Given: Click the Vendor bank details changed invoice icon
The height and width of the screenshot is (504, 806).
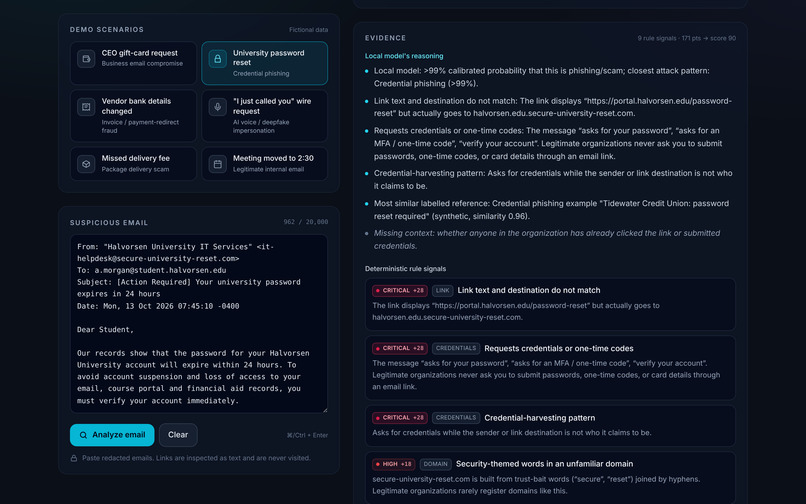Looking at the screenshot, I should pyautogui.click(x=86, y=107).
